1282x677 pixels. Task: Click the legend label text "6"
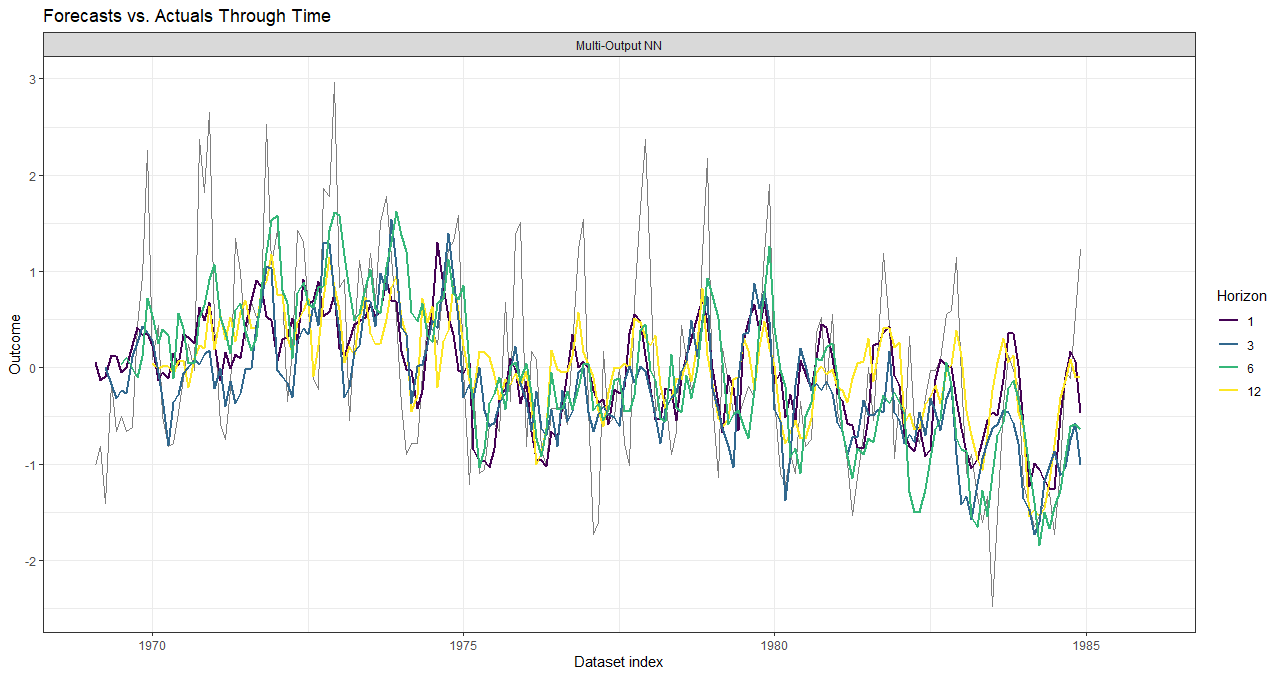pos(1251,369)
